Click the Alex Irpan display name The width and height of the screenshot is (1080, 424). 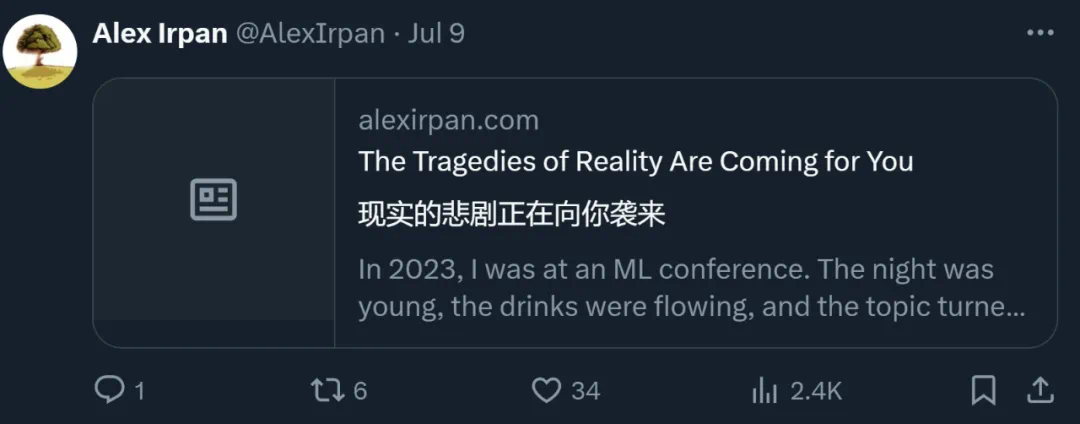click(159, 33)
